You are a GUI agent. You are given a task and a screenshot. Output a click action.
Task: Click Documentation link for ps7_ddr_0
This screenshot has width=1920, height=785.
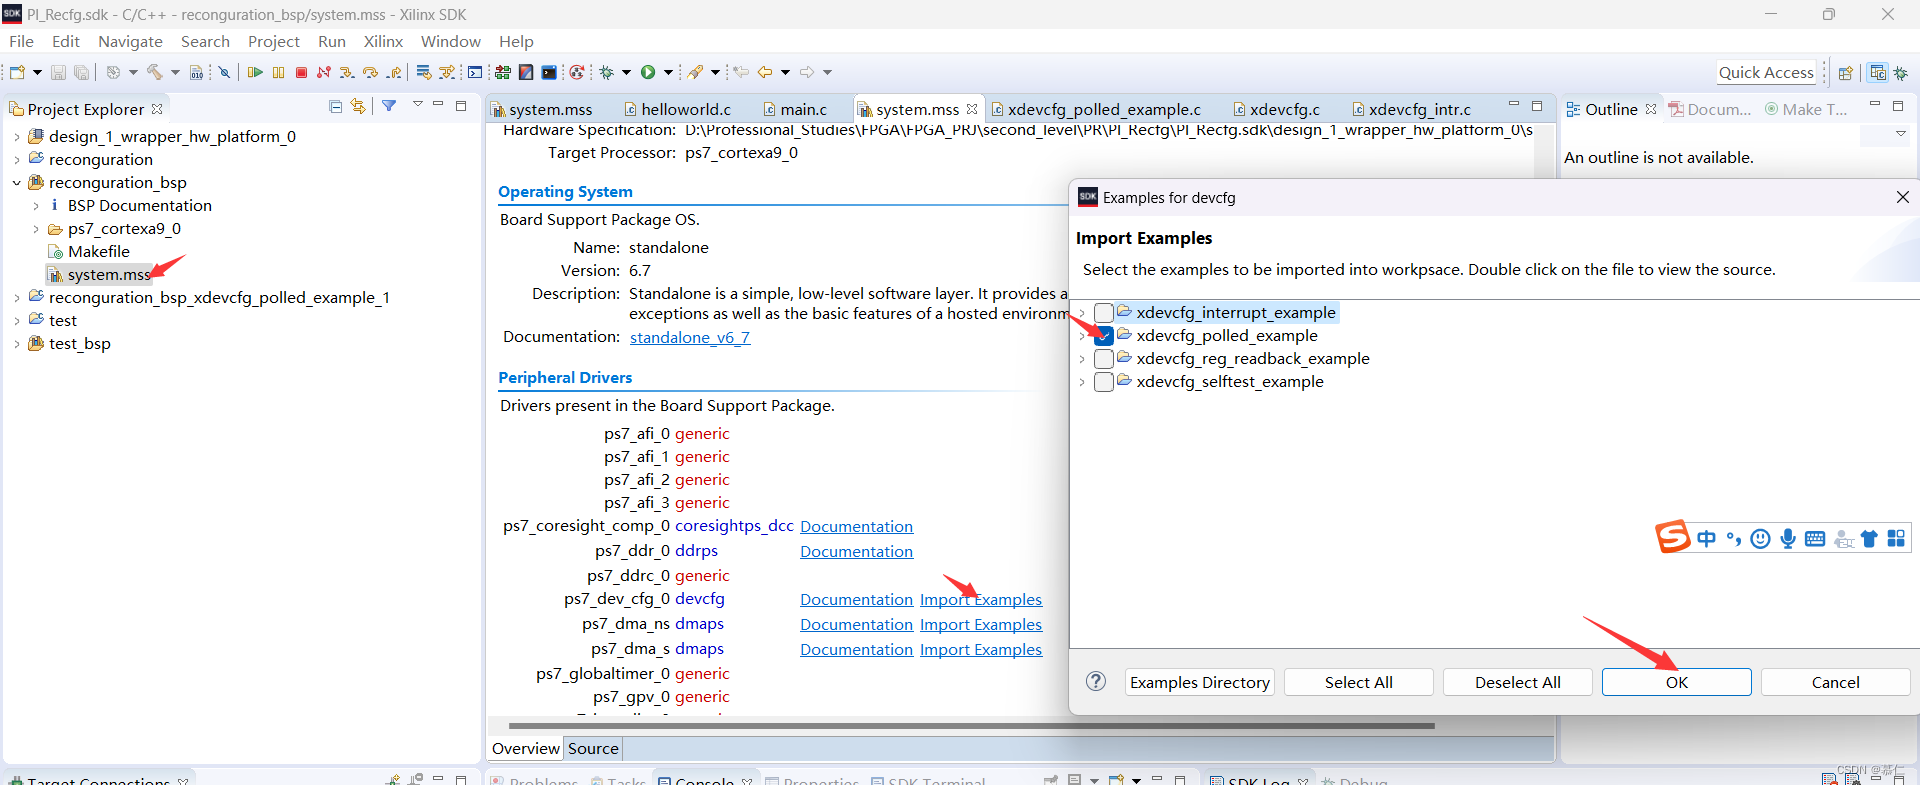point(856,551)
